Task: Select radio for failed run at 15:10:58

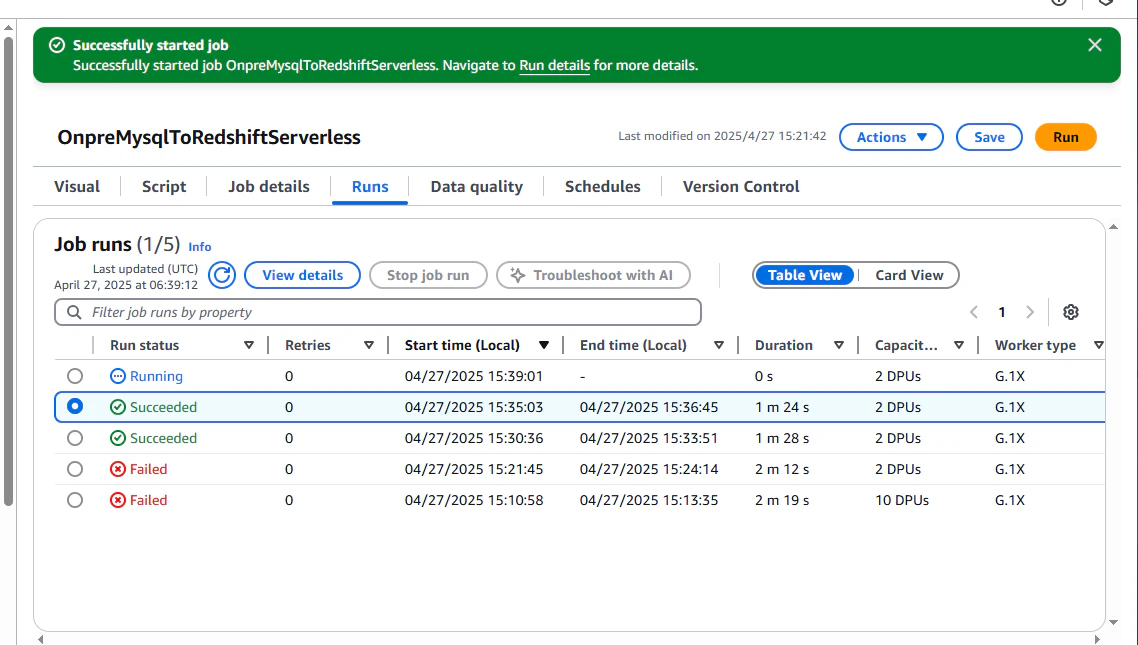Action: coord(75,501)
